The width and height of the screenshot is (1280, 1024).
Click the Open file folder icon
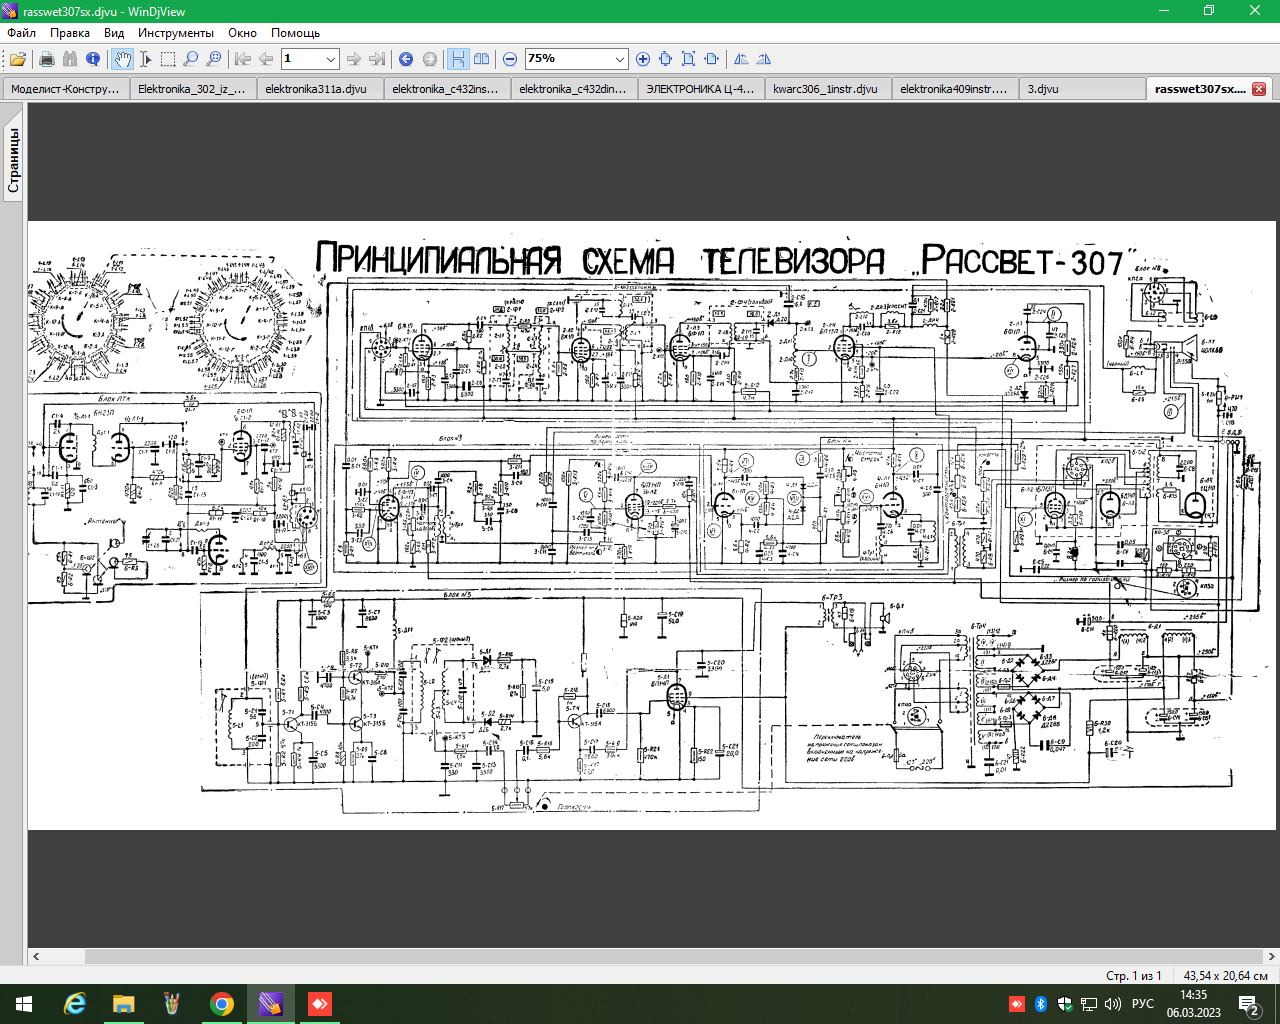(x=18, y=59)
